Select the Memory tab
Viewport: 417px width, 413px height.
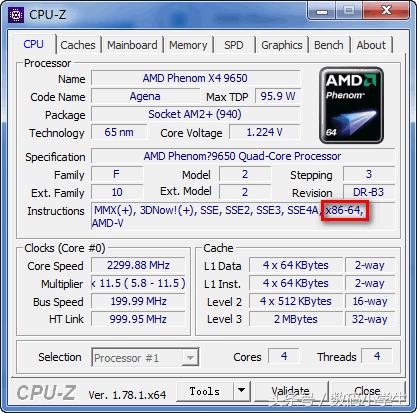(x=188, y=45)
